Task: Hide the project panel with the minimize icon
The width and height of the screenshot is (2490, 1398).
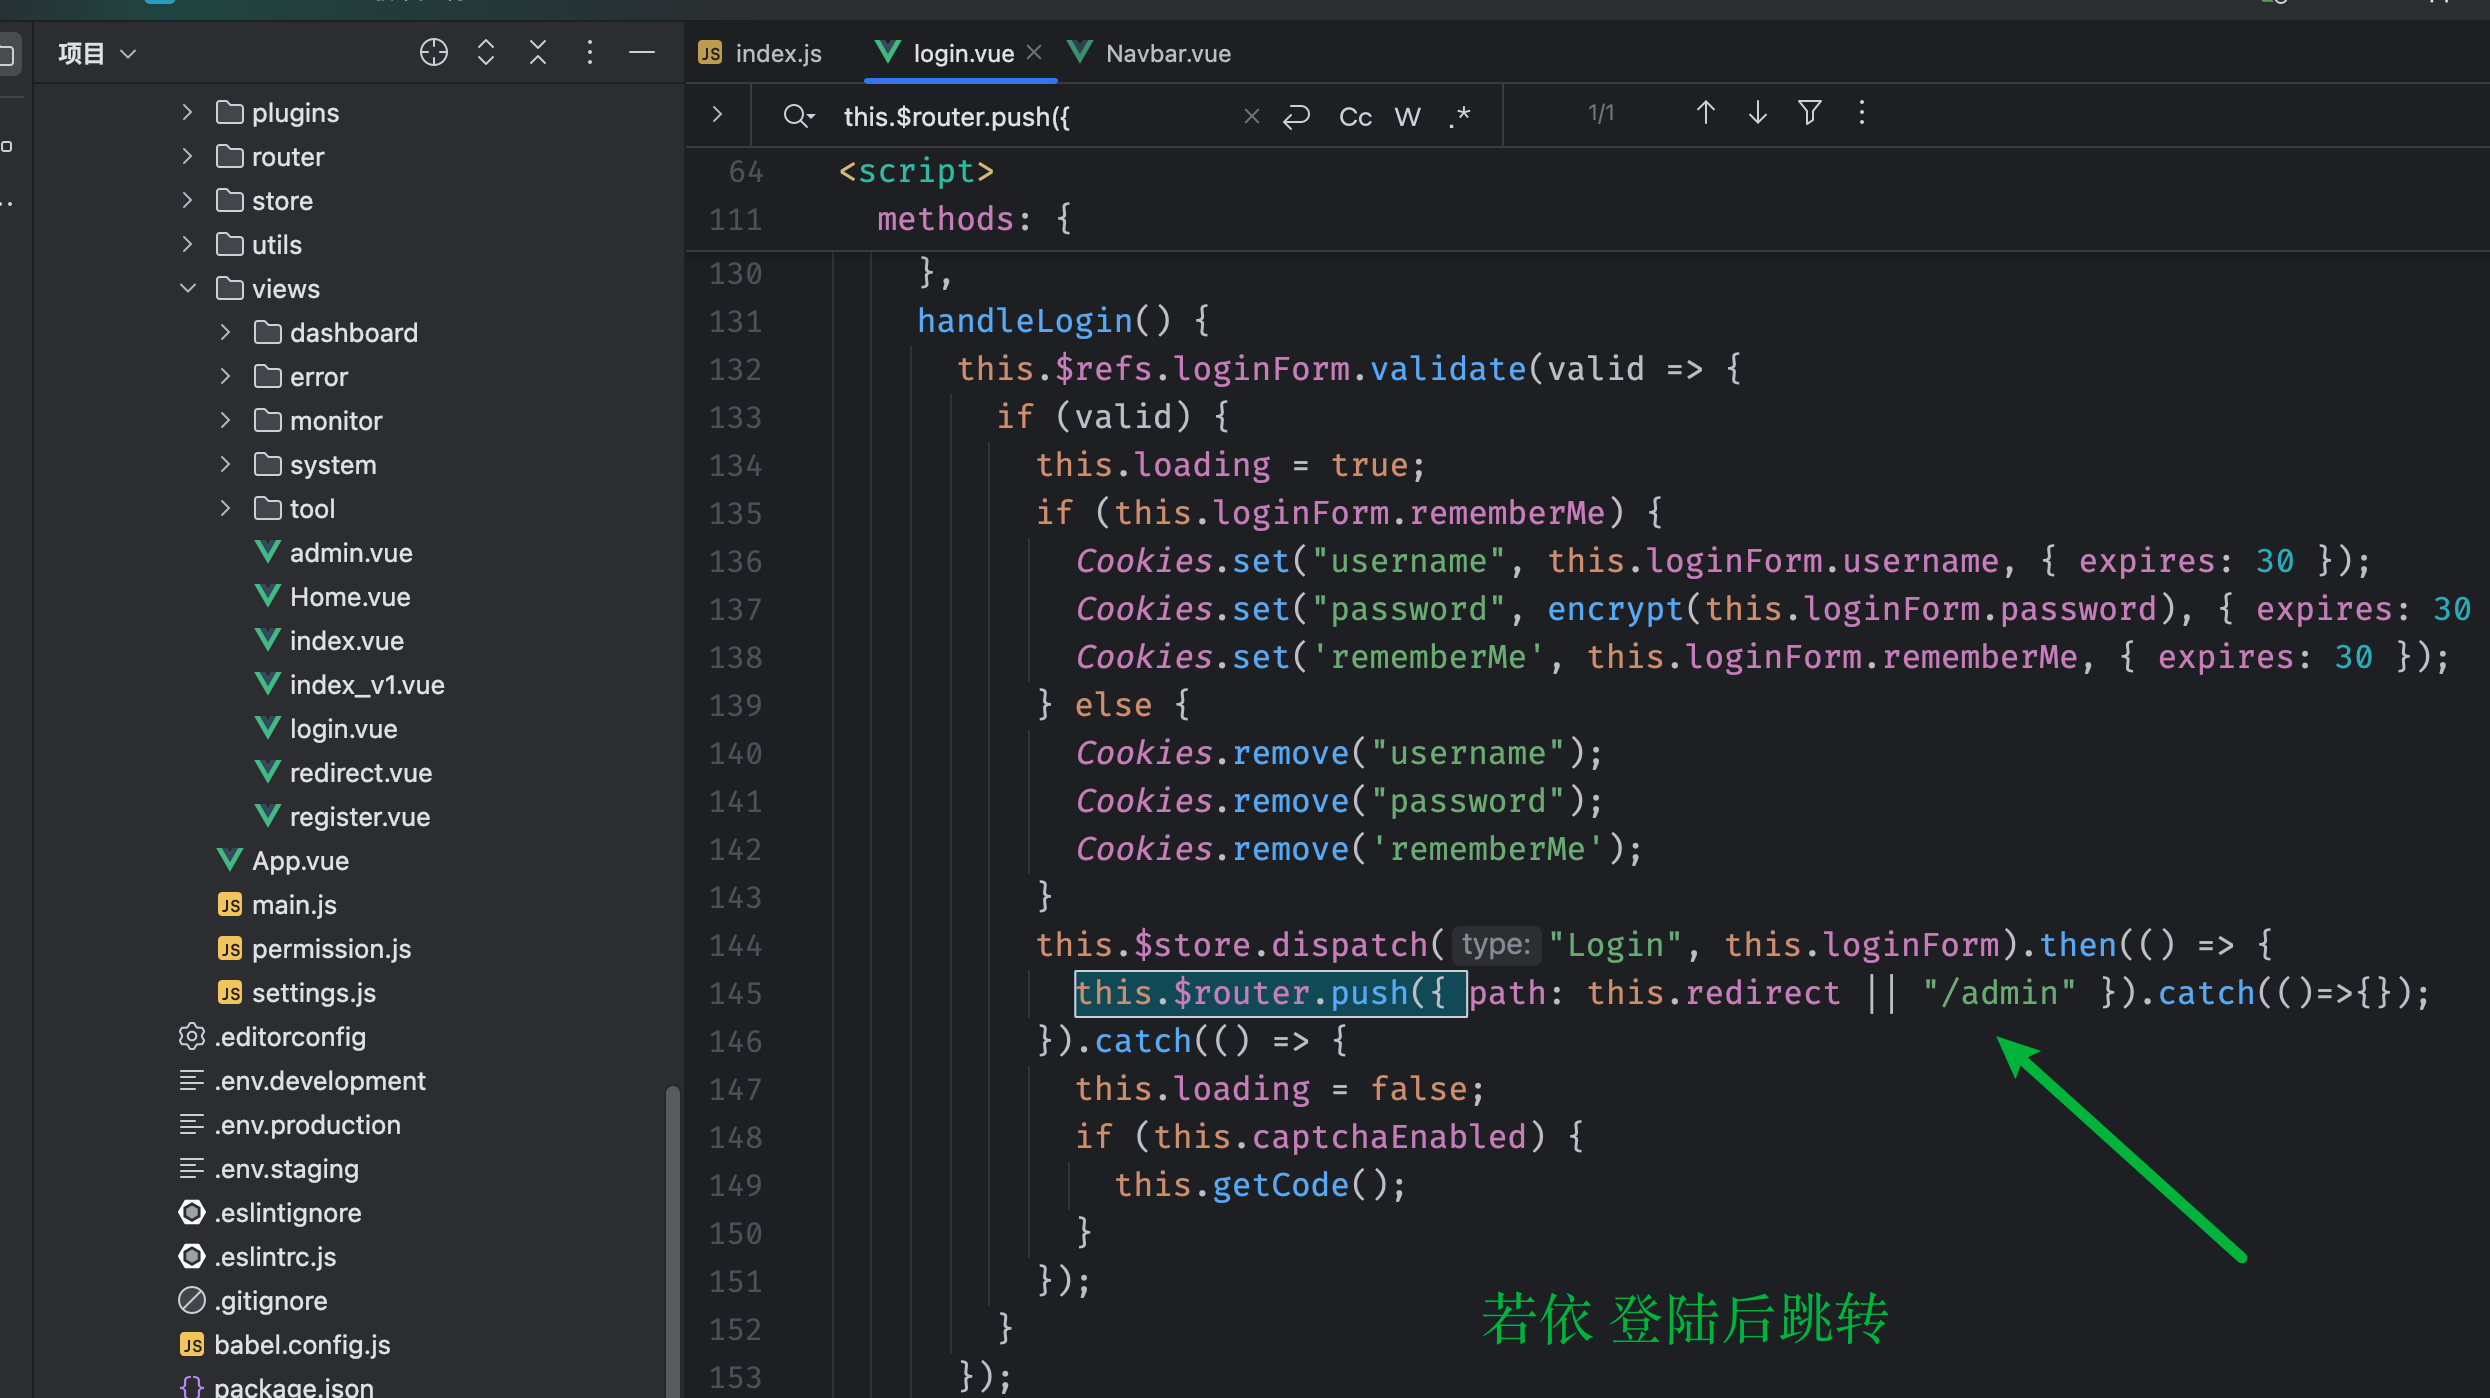Action: (x=642, y=53)
